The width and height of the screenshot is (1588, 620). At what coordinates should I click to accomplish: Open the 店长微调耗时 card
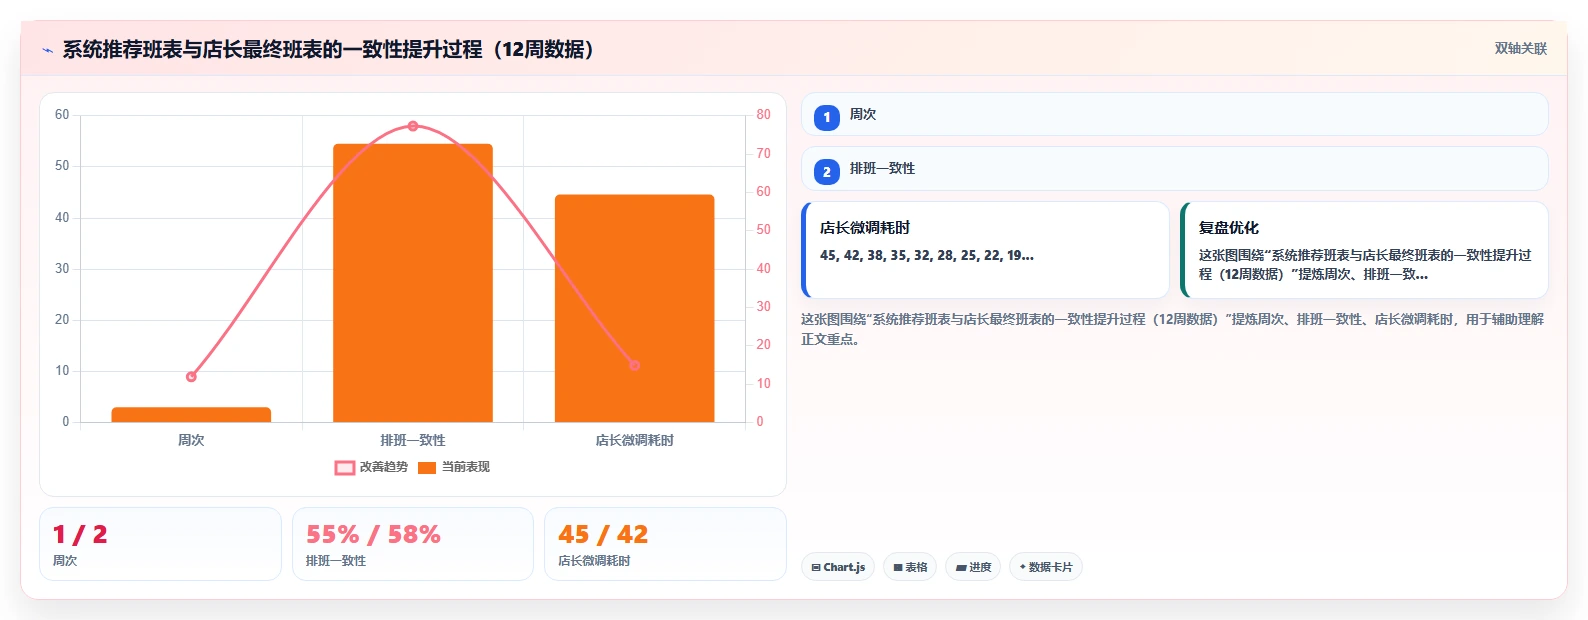[x=985, y=250]
